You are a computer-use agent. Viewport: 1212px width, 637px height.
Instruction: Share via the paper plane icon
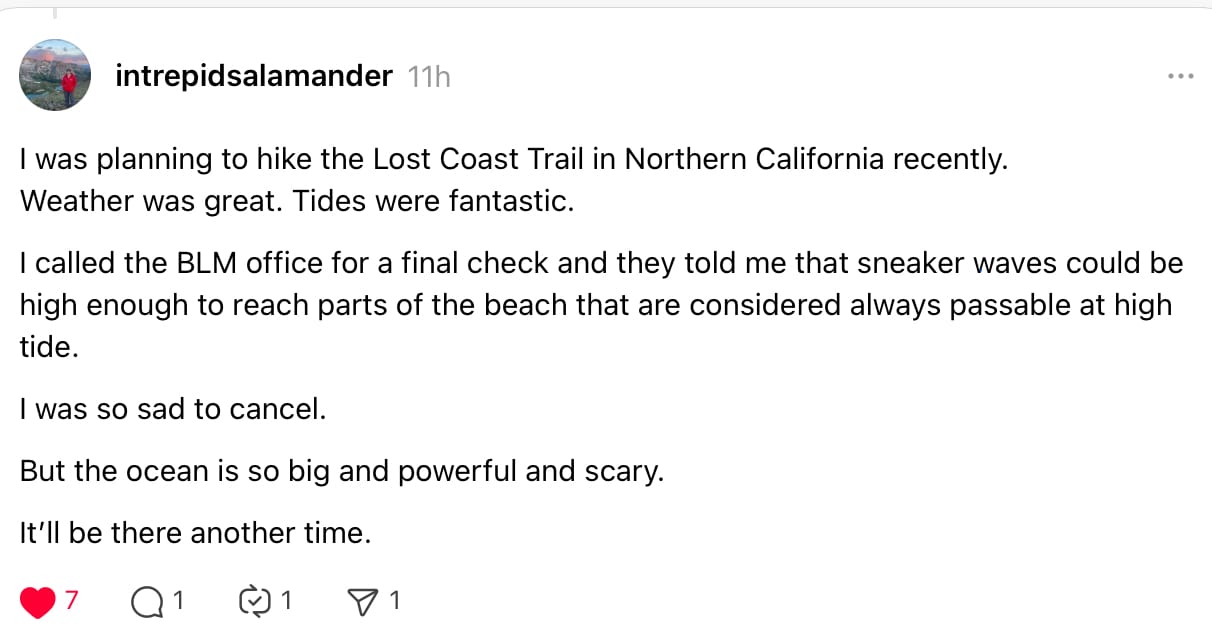(x=361, y=601)
